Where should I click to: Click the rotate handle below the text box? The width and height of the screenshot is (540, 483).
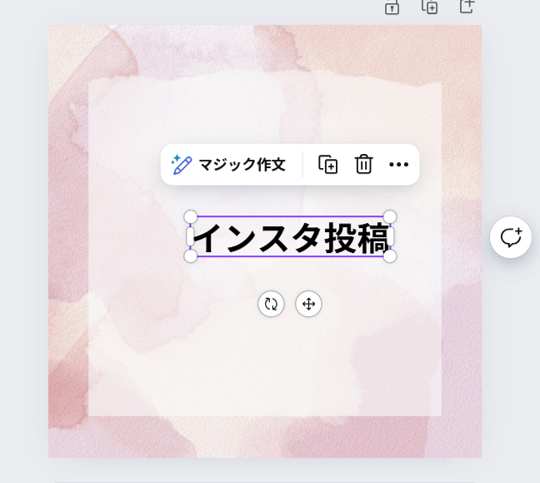click(271, 304)
